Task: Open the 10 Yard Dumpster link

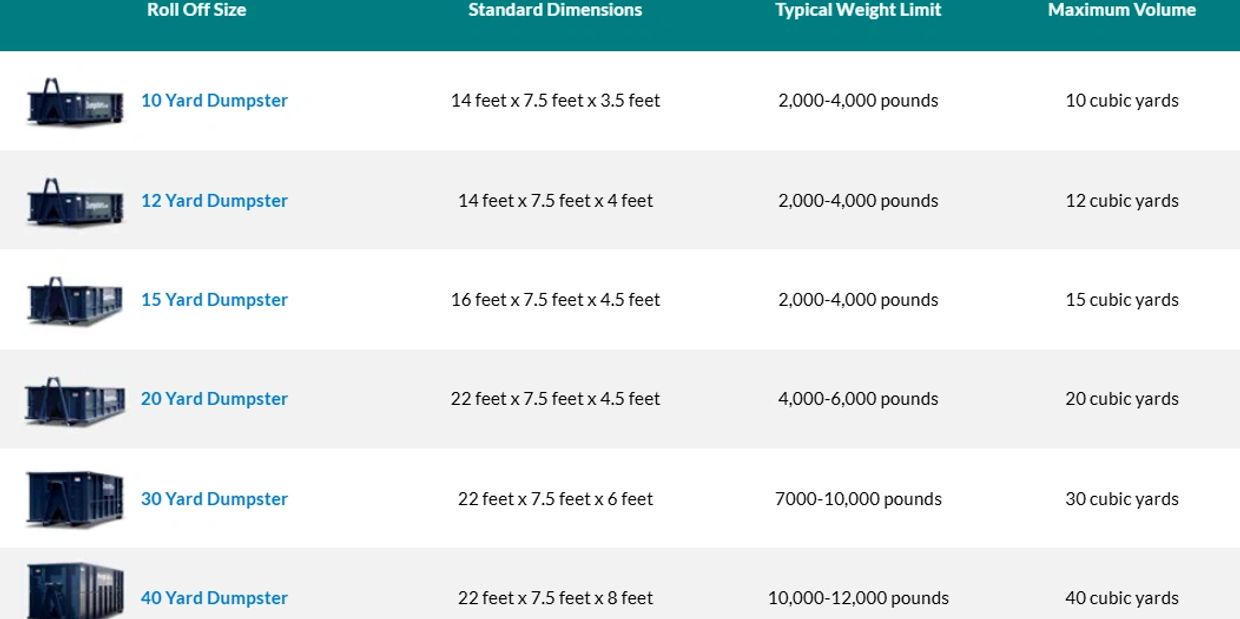Action: 214,100
